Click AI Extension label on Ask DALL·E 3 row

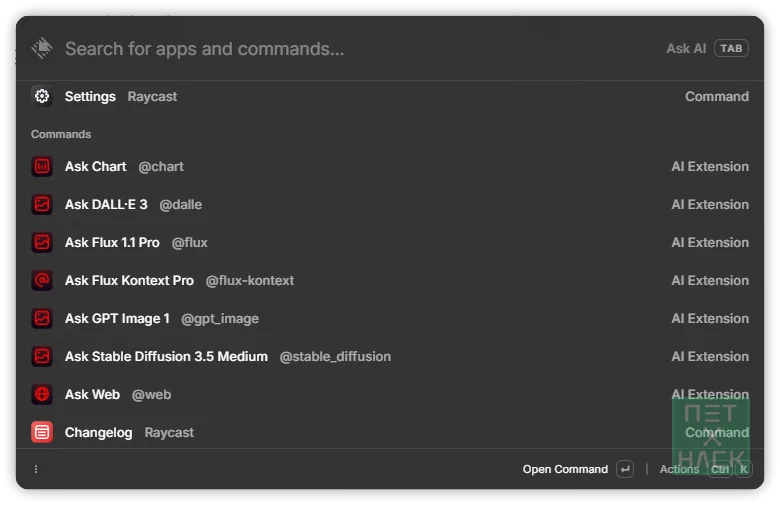click(x=710, y=204)
